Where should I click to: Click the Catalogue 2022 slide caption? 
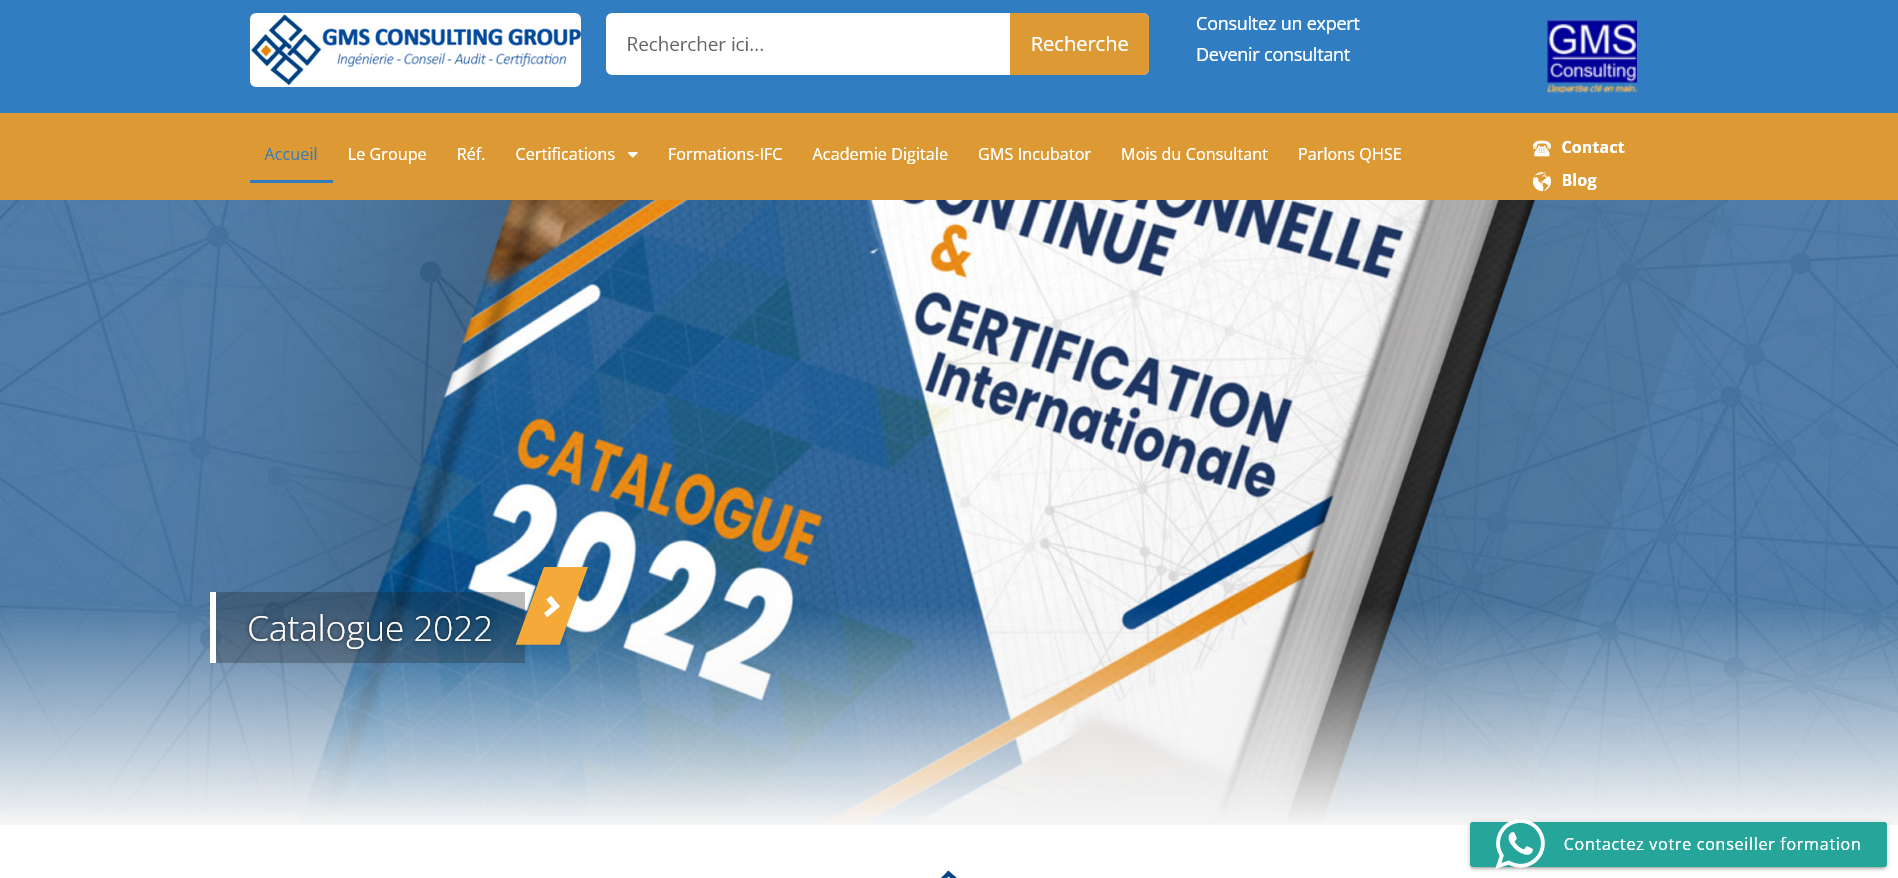tap(369, 629)
